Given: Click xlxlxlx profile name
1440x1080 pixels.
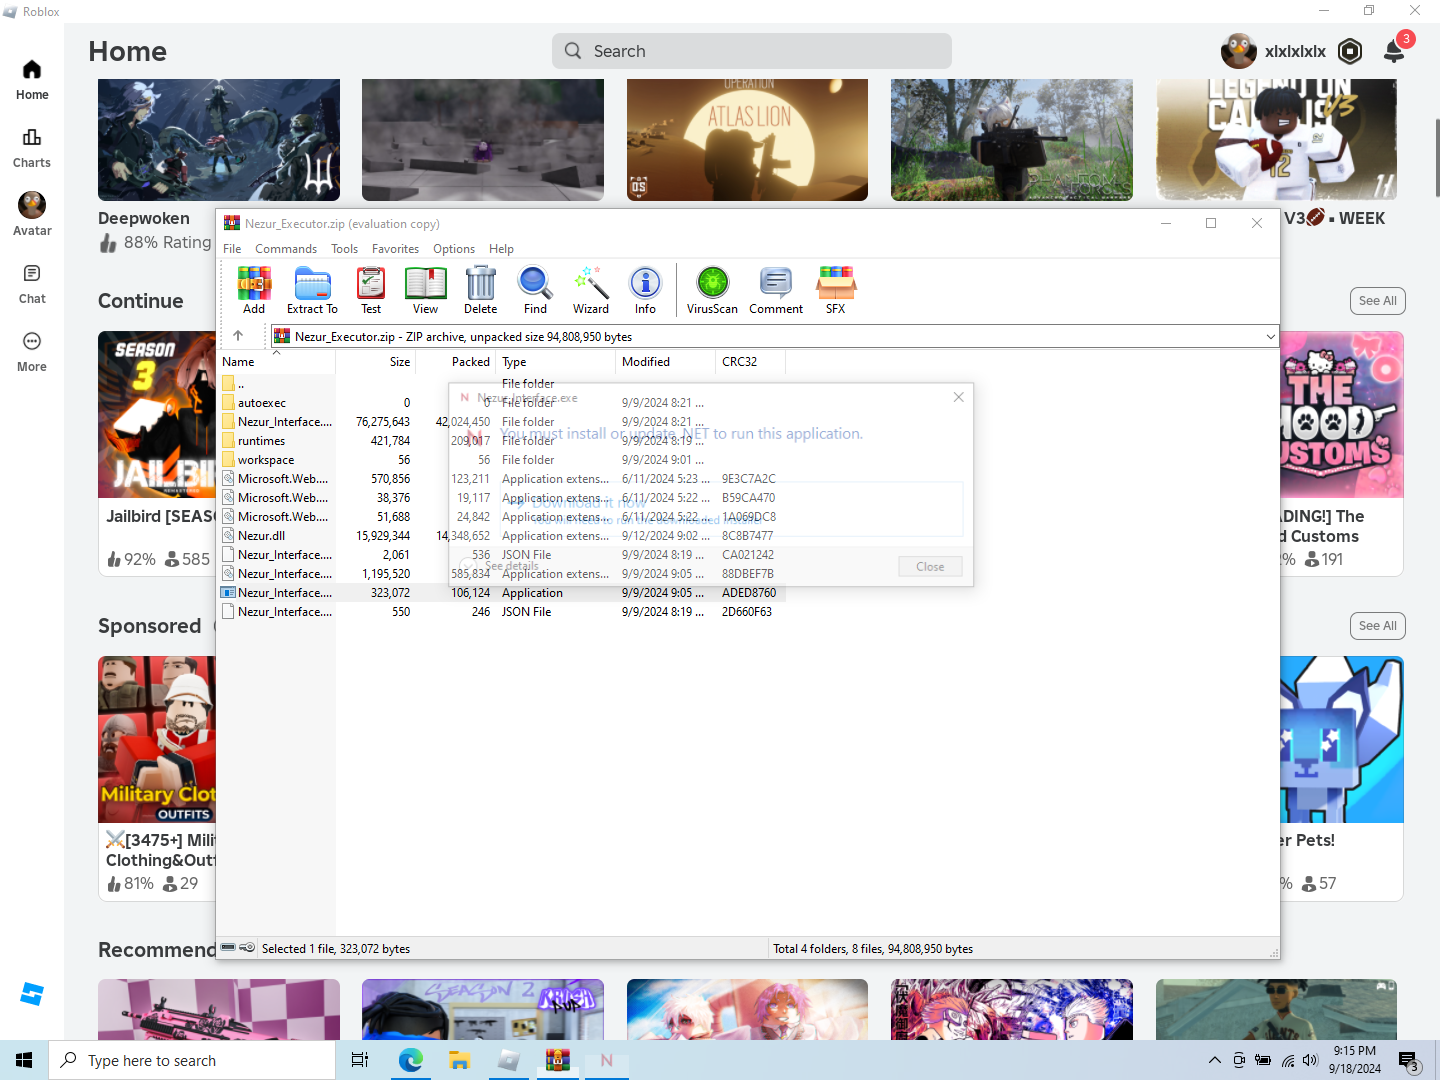Looking at the screenshot, I should (x=1295, y=51).
